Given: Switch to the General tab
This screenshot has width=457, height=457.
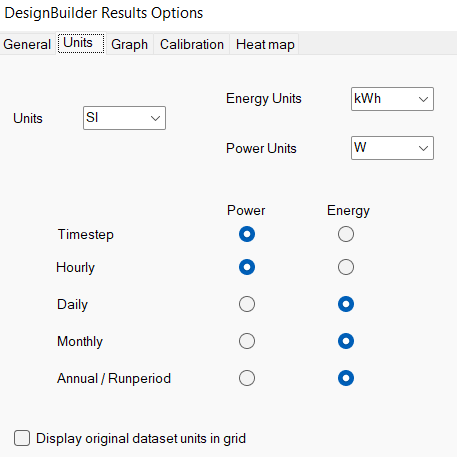Looking at the screenshot, I should pyautogui.click(x=27, y=44).
